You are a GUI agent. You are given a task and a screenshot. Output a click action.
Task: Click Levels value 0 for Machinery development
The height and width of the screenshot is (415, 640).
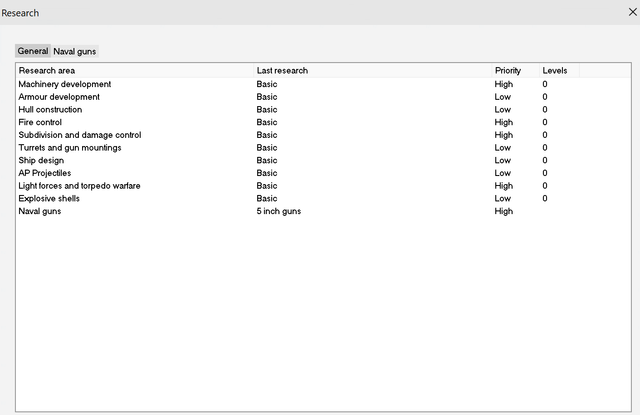click(x=545, y=84)
